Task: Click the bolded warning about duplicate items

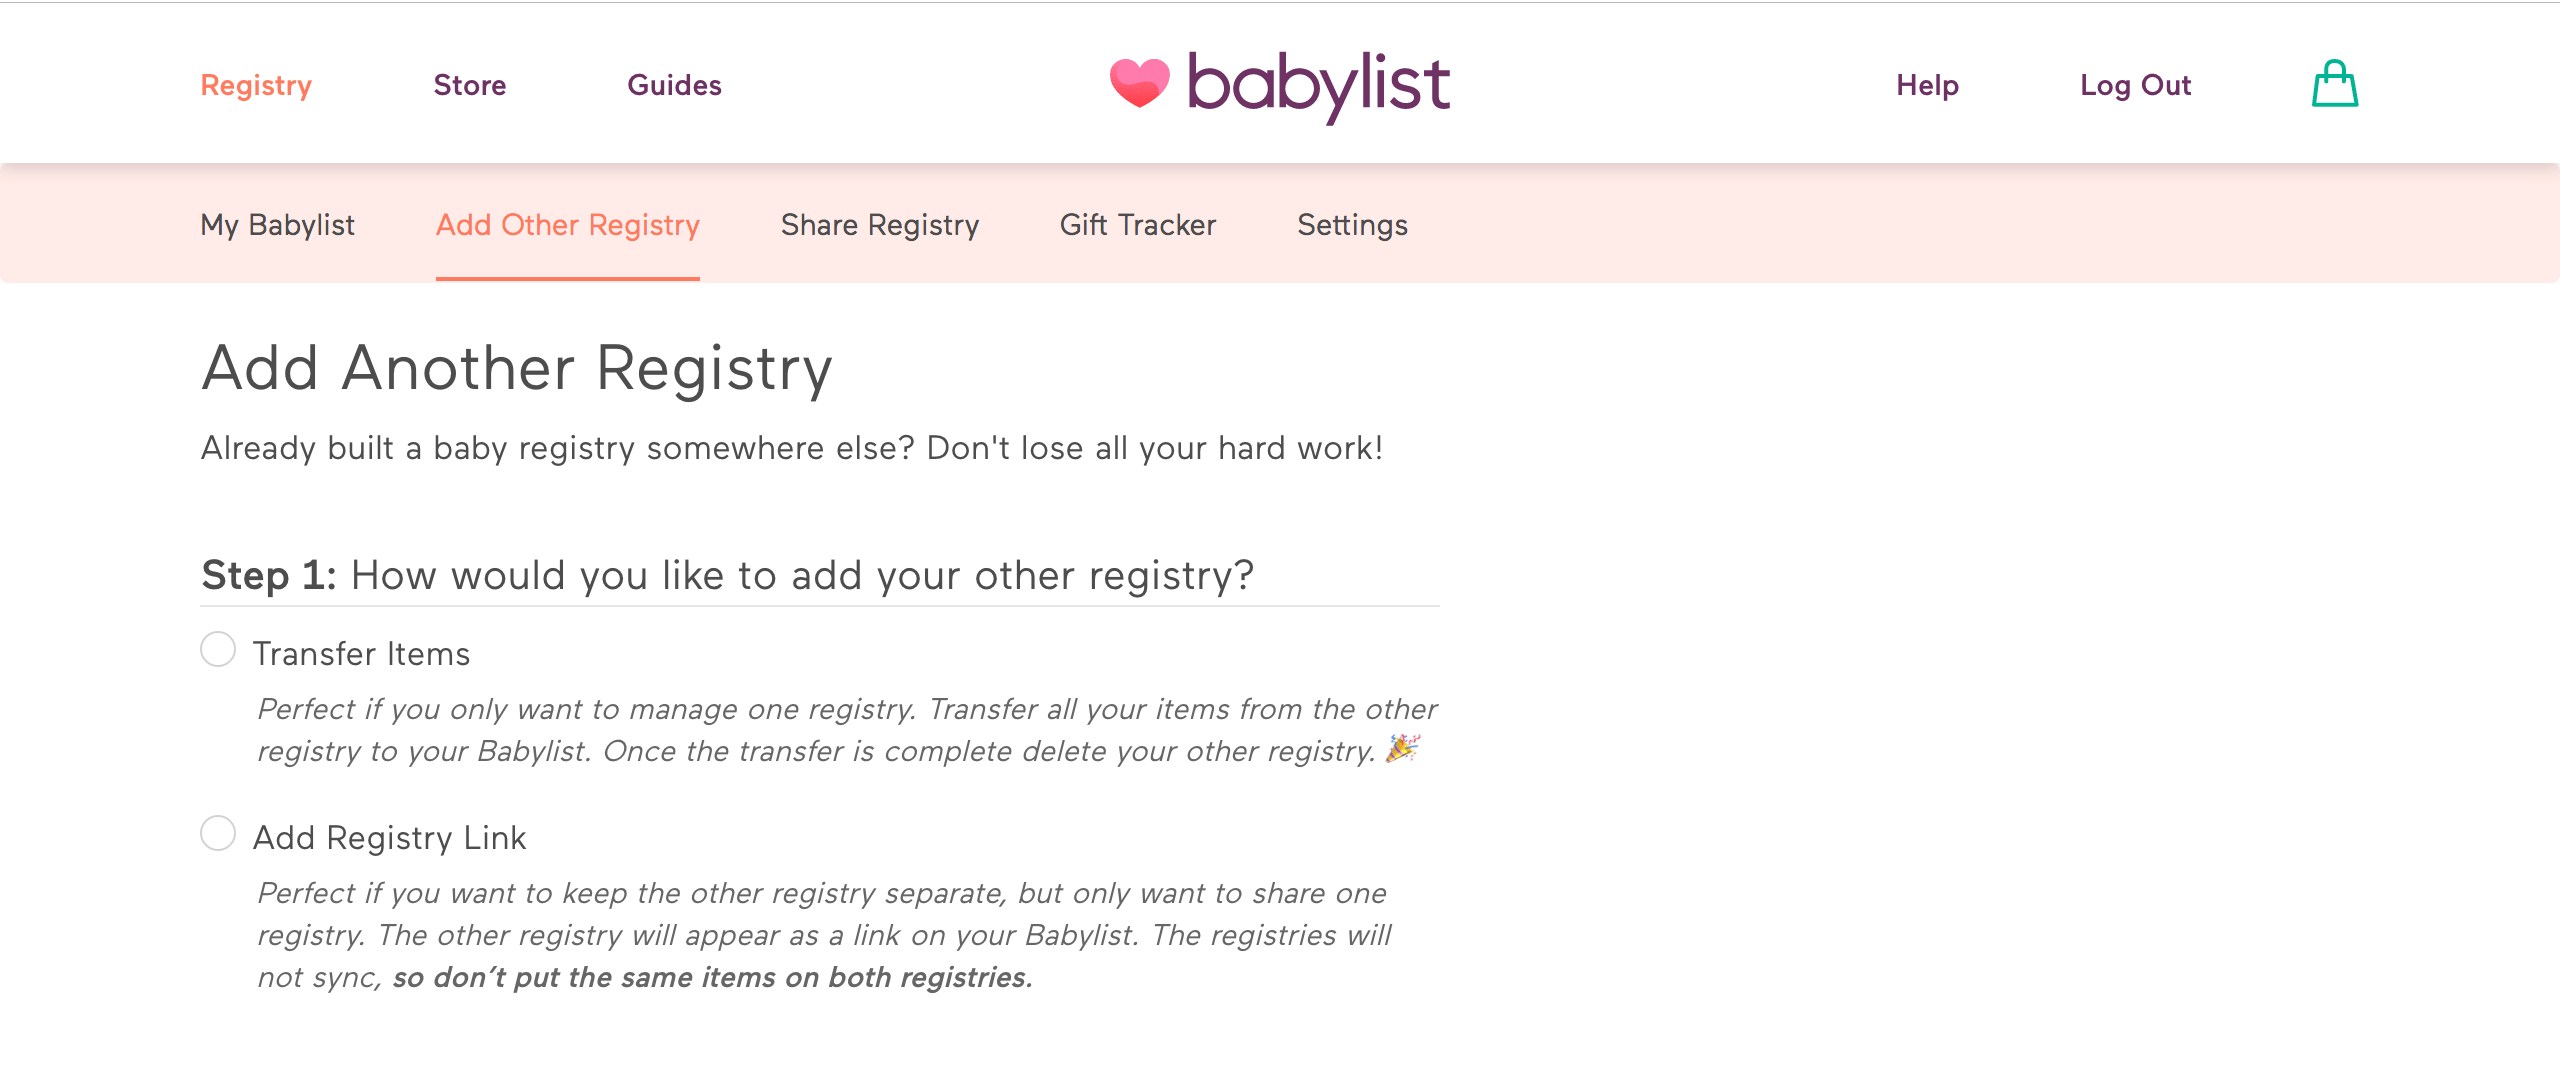Action: click(712, 978)
